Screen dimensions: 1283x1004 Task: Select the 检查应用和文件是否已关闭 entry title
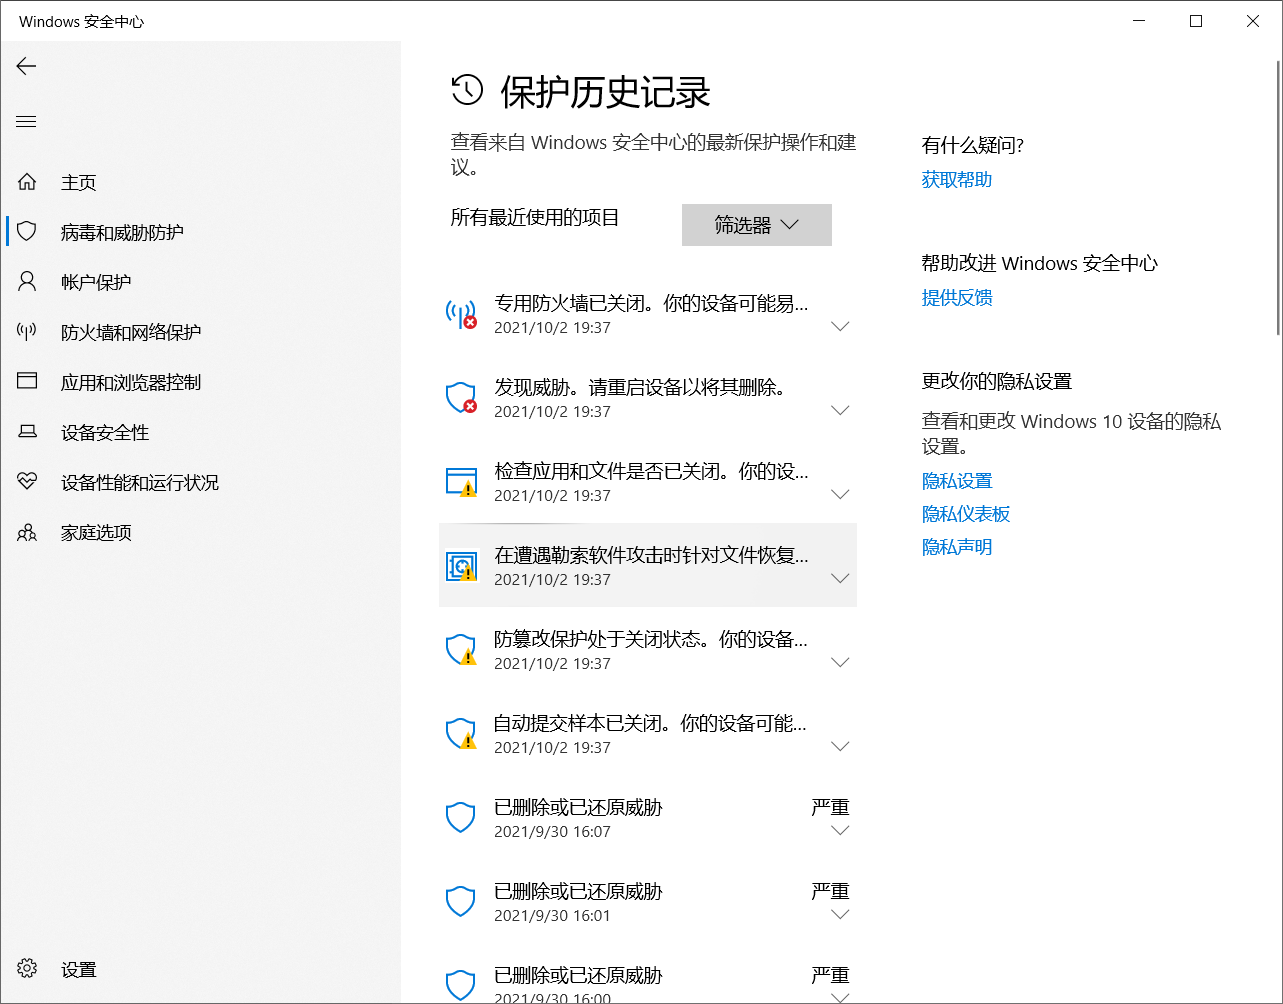click(651, 471)
